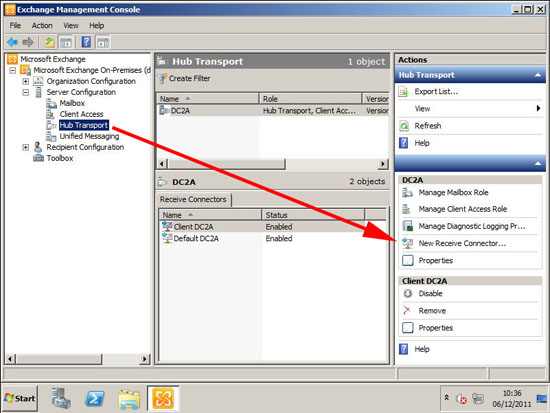Click Manage Mailbox Role action
This screenshot has height=413, width=550.
point(453,192)
